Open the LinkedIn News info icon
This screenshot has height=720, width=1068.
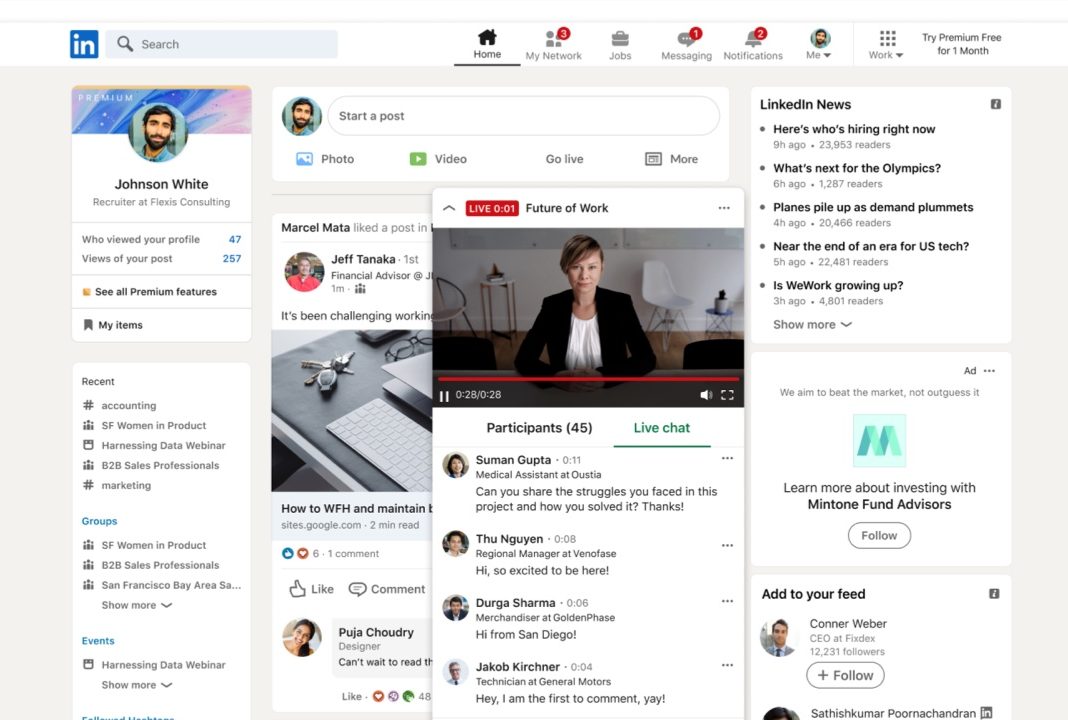(x=995, y=104)
